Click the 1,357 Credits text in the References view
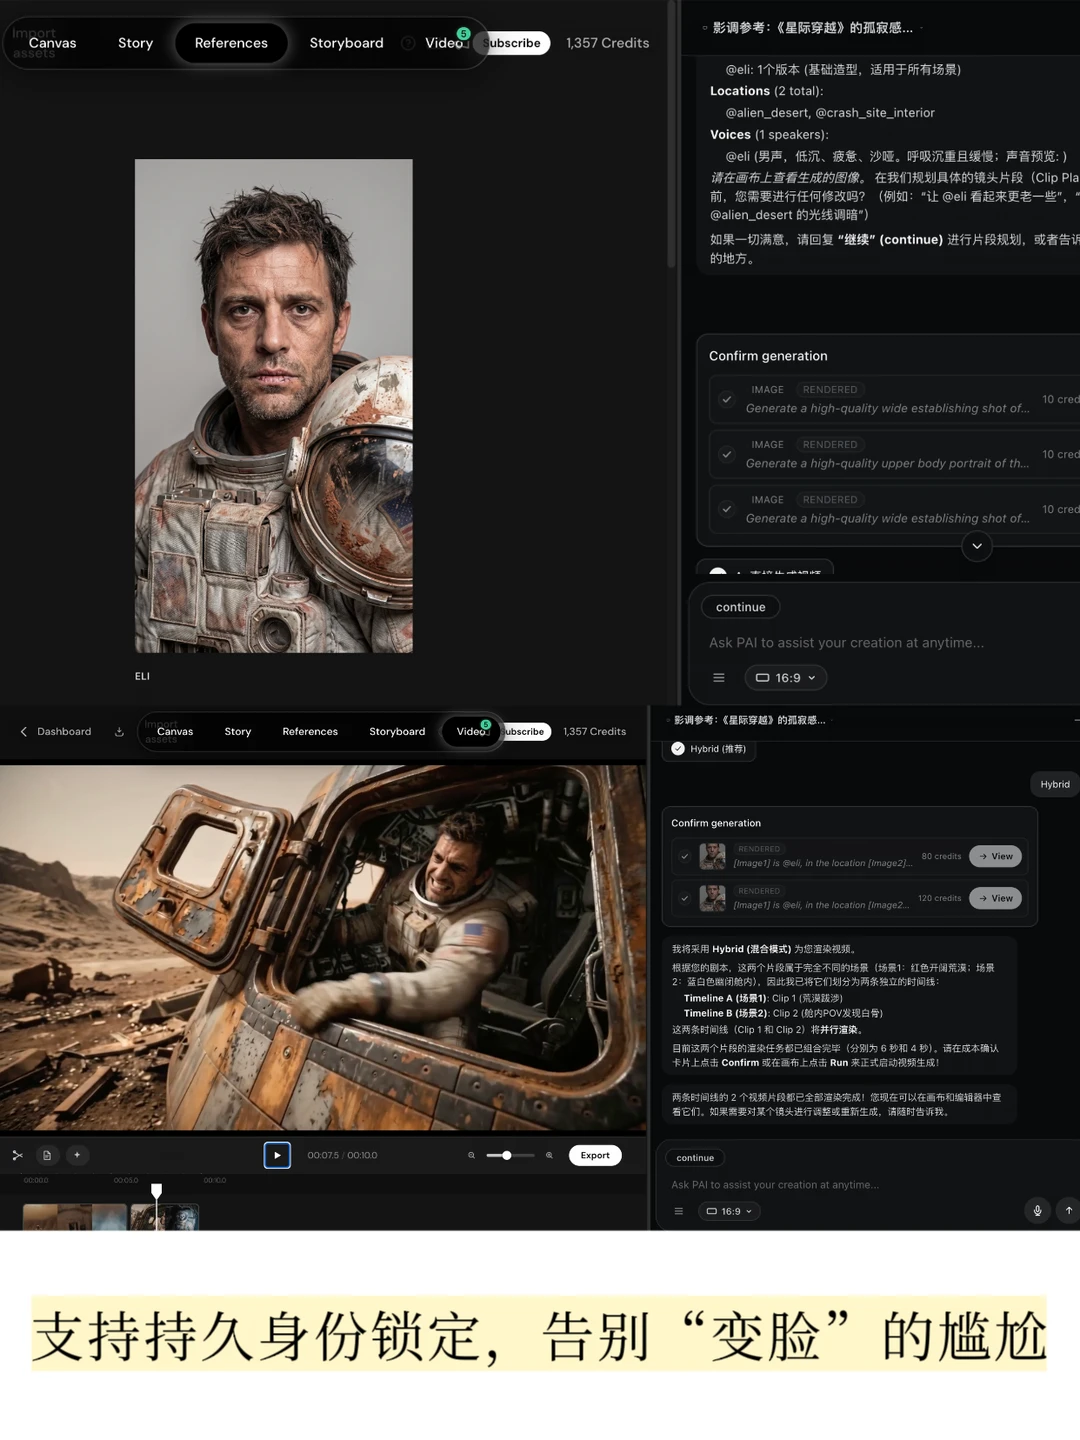 607,43
